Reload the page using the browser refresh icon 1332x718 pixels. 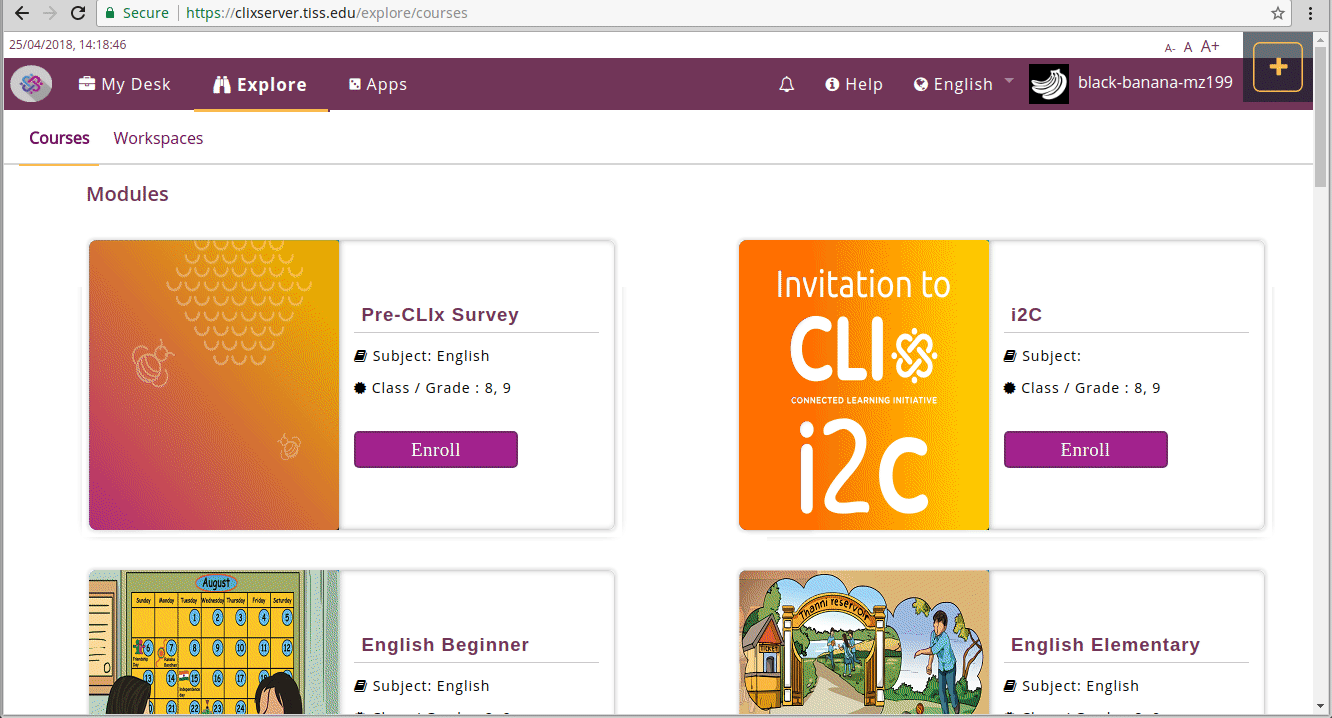[x=78, y=13]
